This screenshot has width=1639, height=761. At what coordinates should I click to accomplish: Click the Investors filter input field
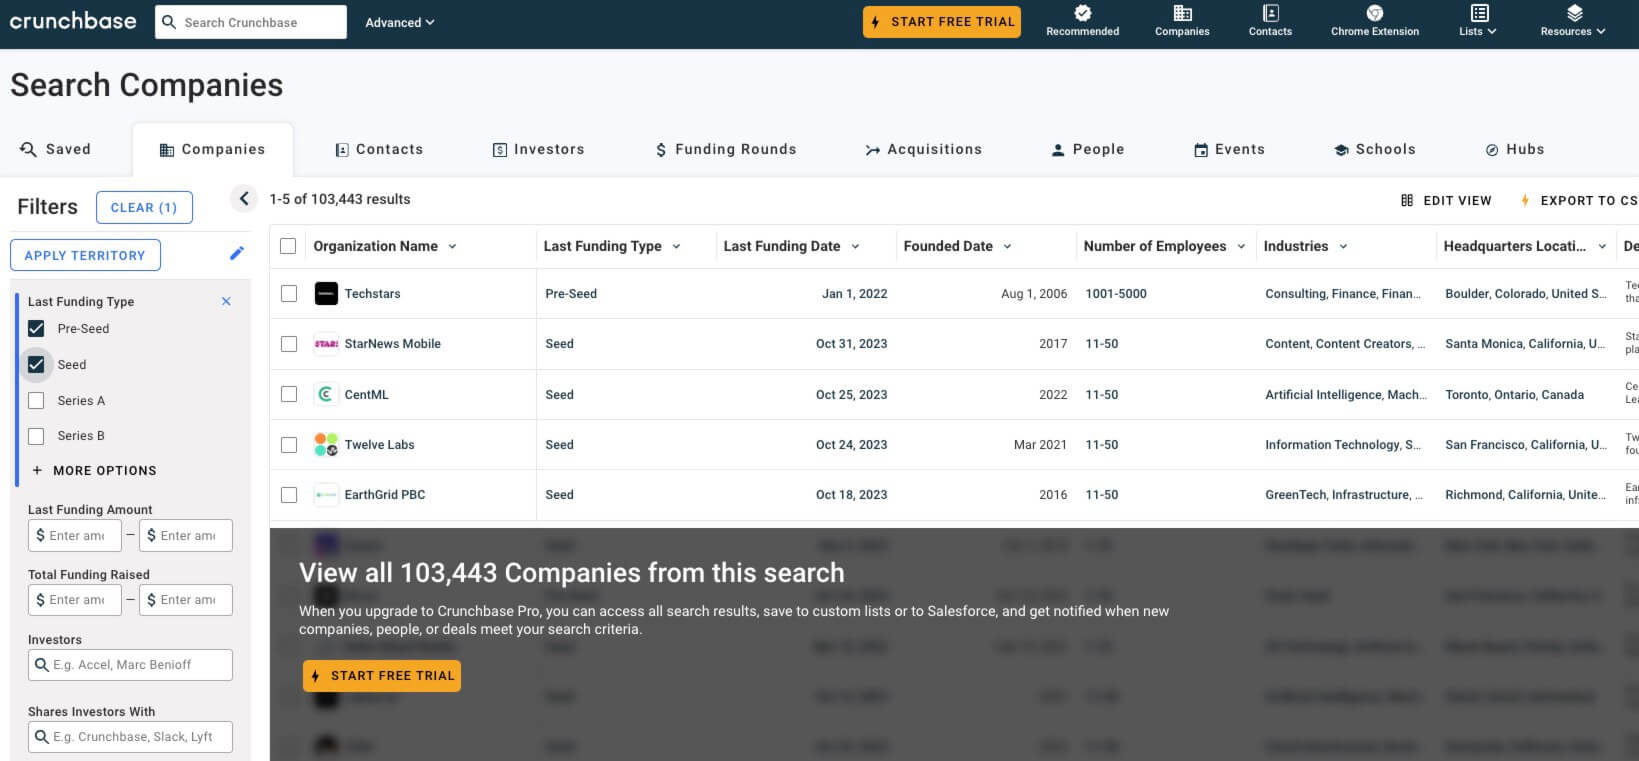tap(130, 665)
